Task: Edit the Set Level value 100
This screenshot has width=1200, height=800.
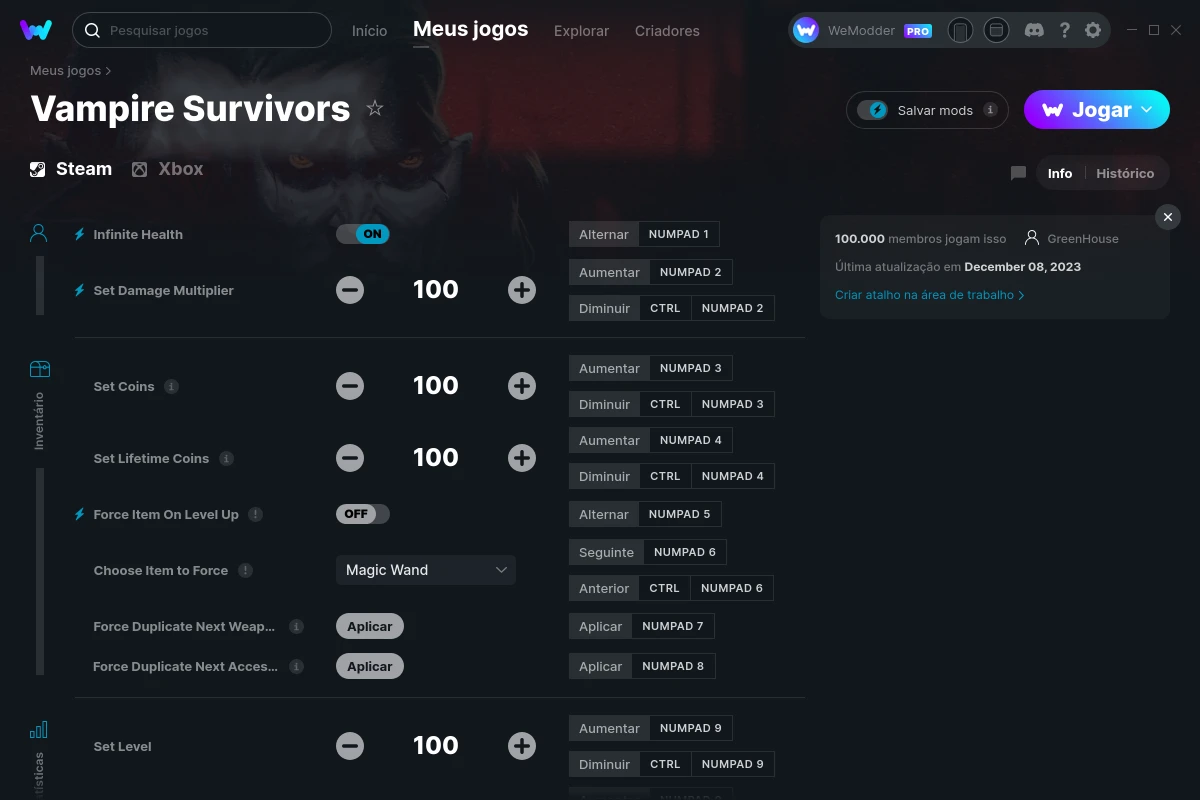Action: [436, 746]
